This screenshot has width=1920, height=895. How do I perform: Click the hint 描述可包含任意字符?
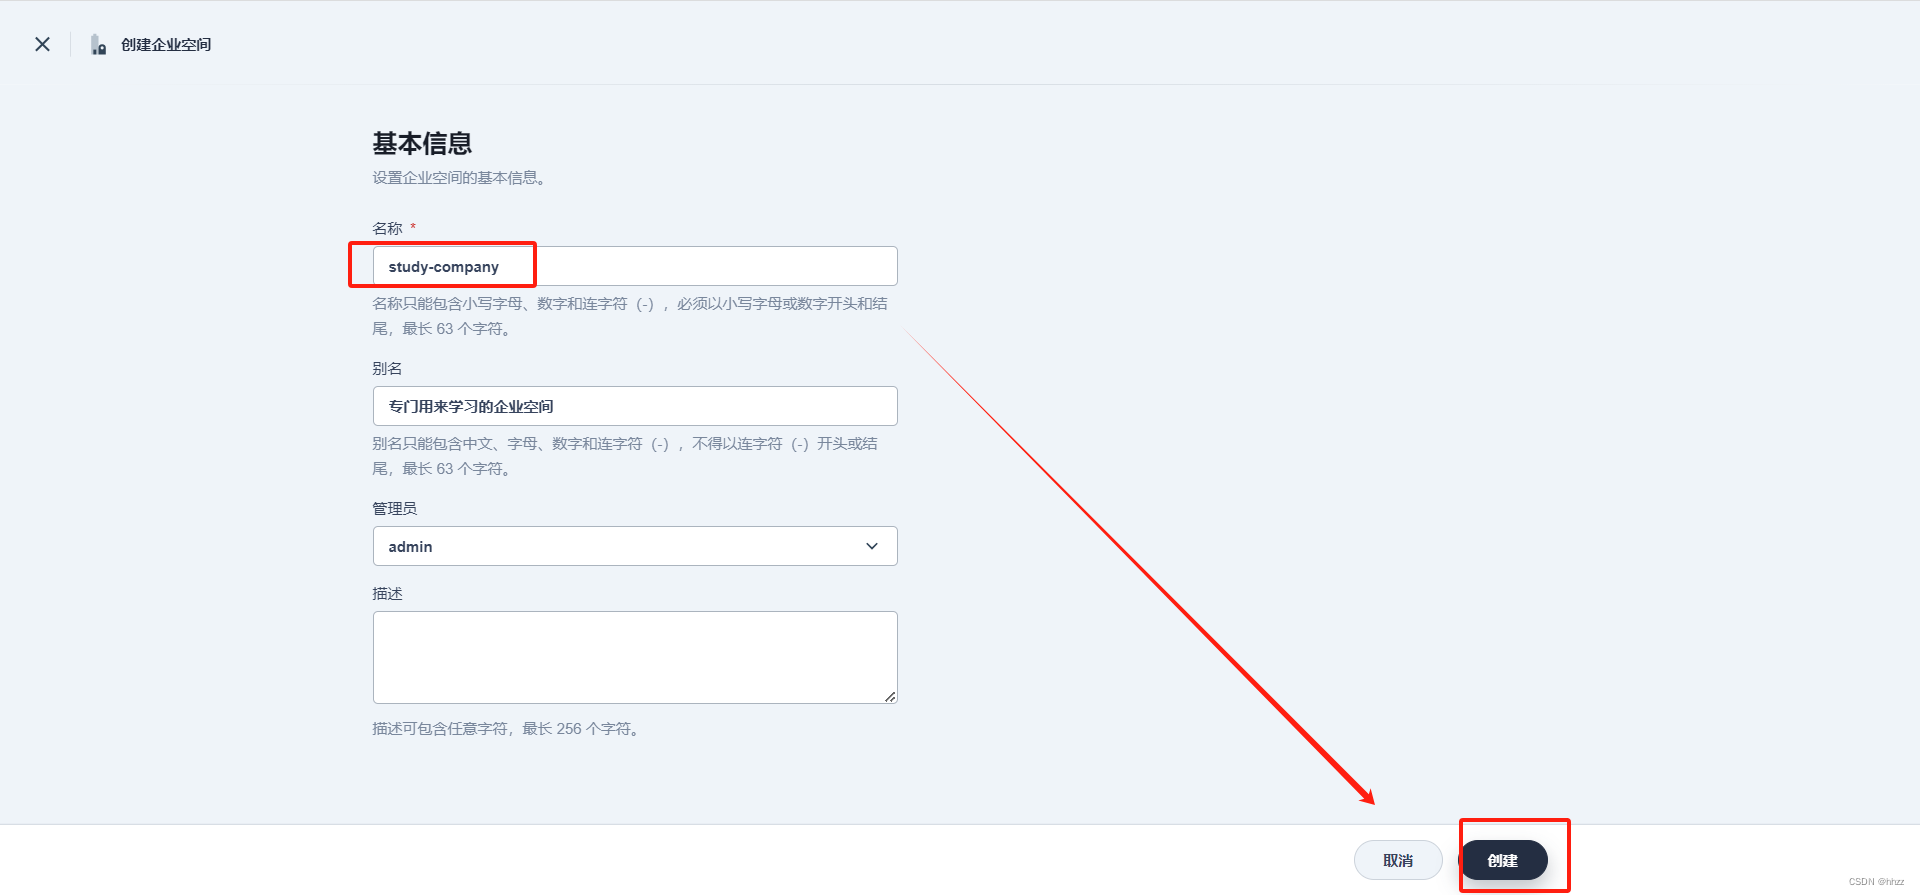coord(507,728)
